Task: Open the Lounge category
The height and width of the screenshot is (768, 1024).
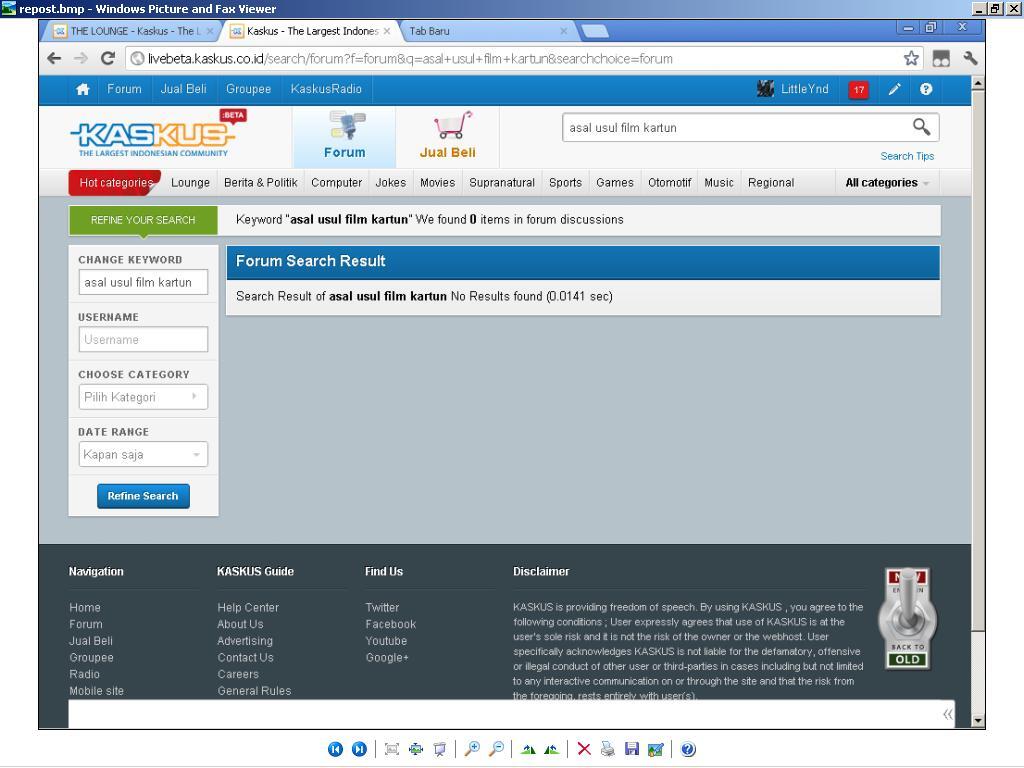Action: coord(190,183)
